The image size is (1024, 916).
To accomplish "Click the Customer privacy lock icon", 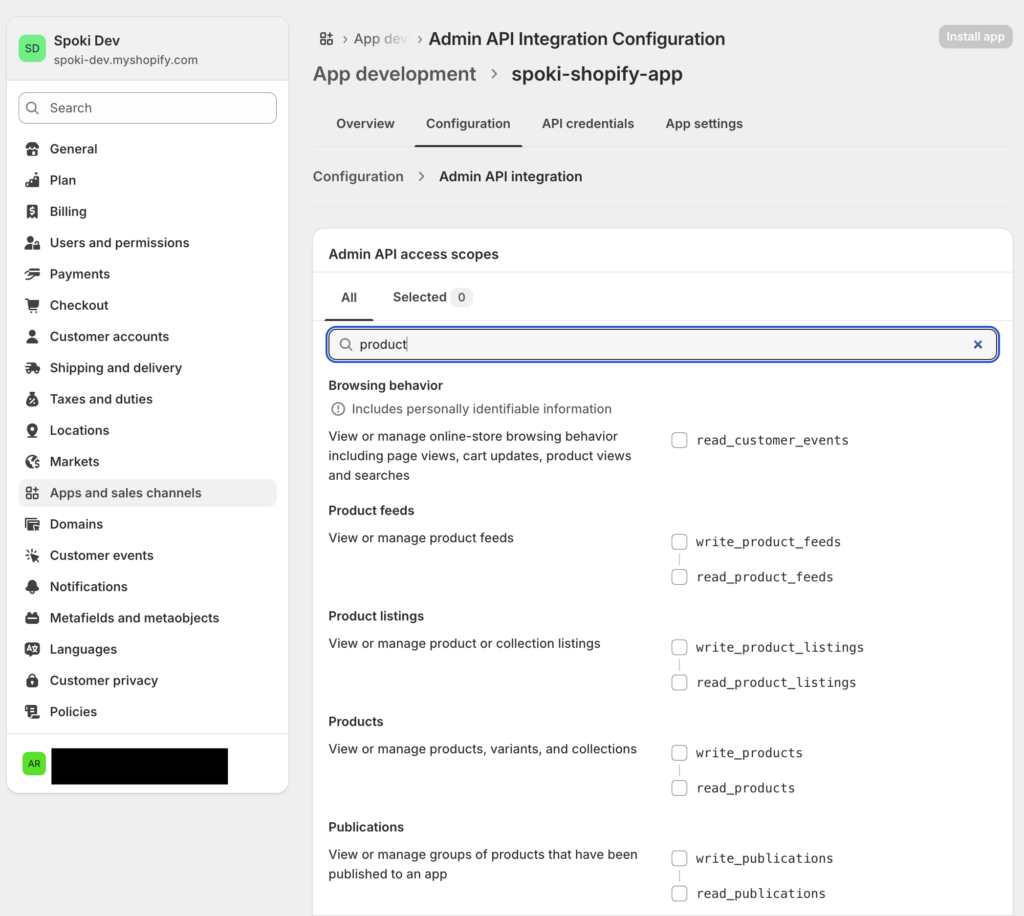I will [x=32, y=681].
